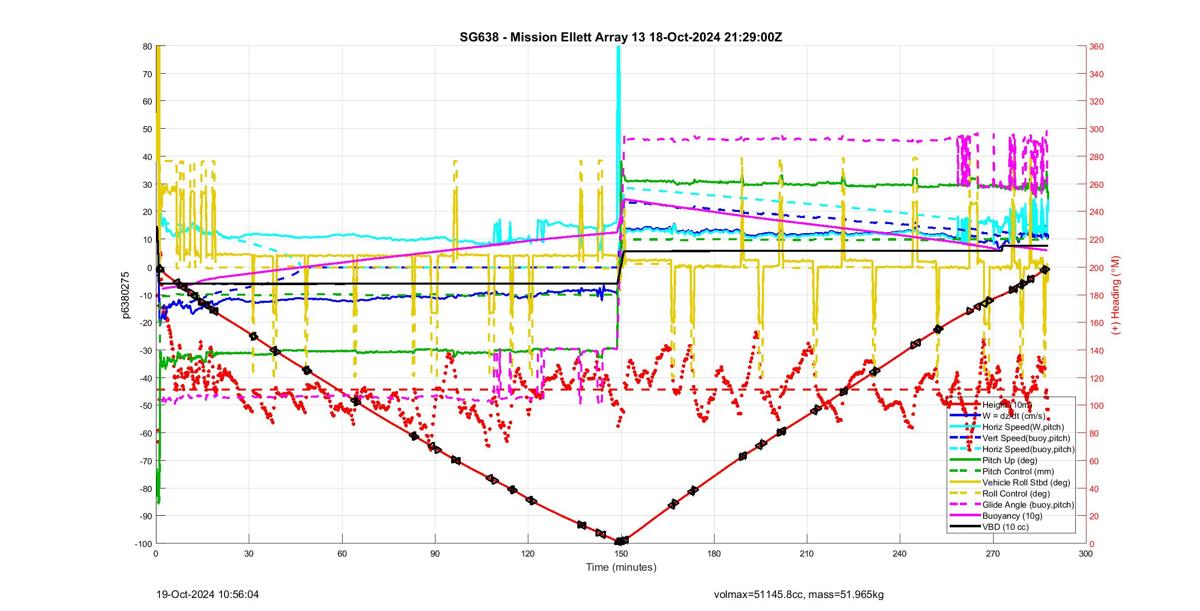Click the x-axis tick label '30'
Viewport: 1200px width, 611px height.
click(x=249, y=553)
